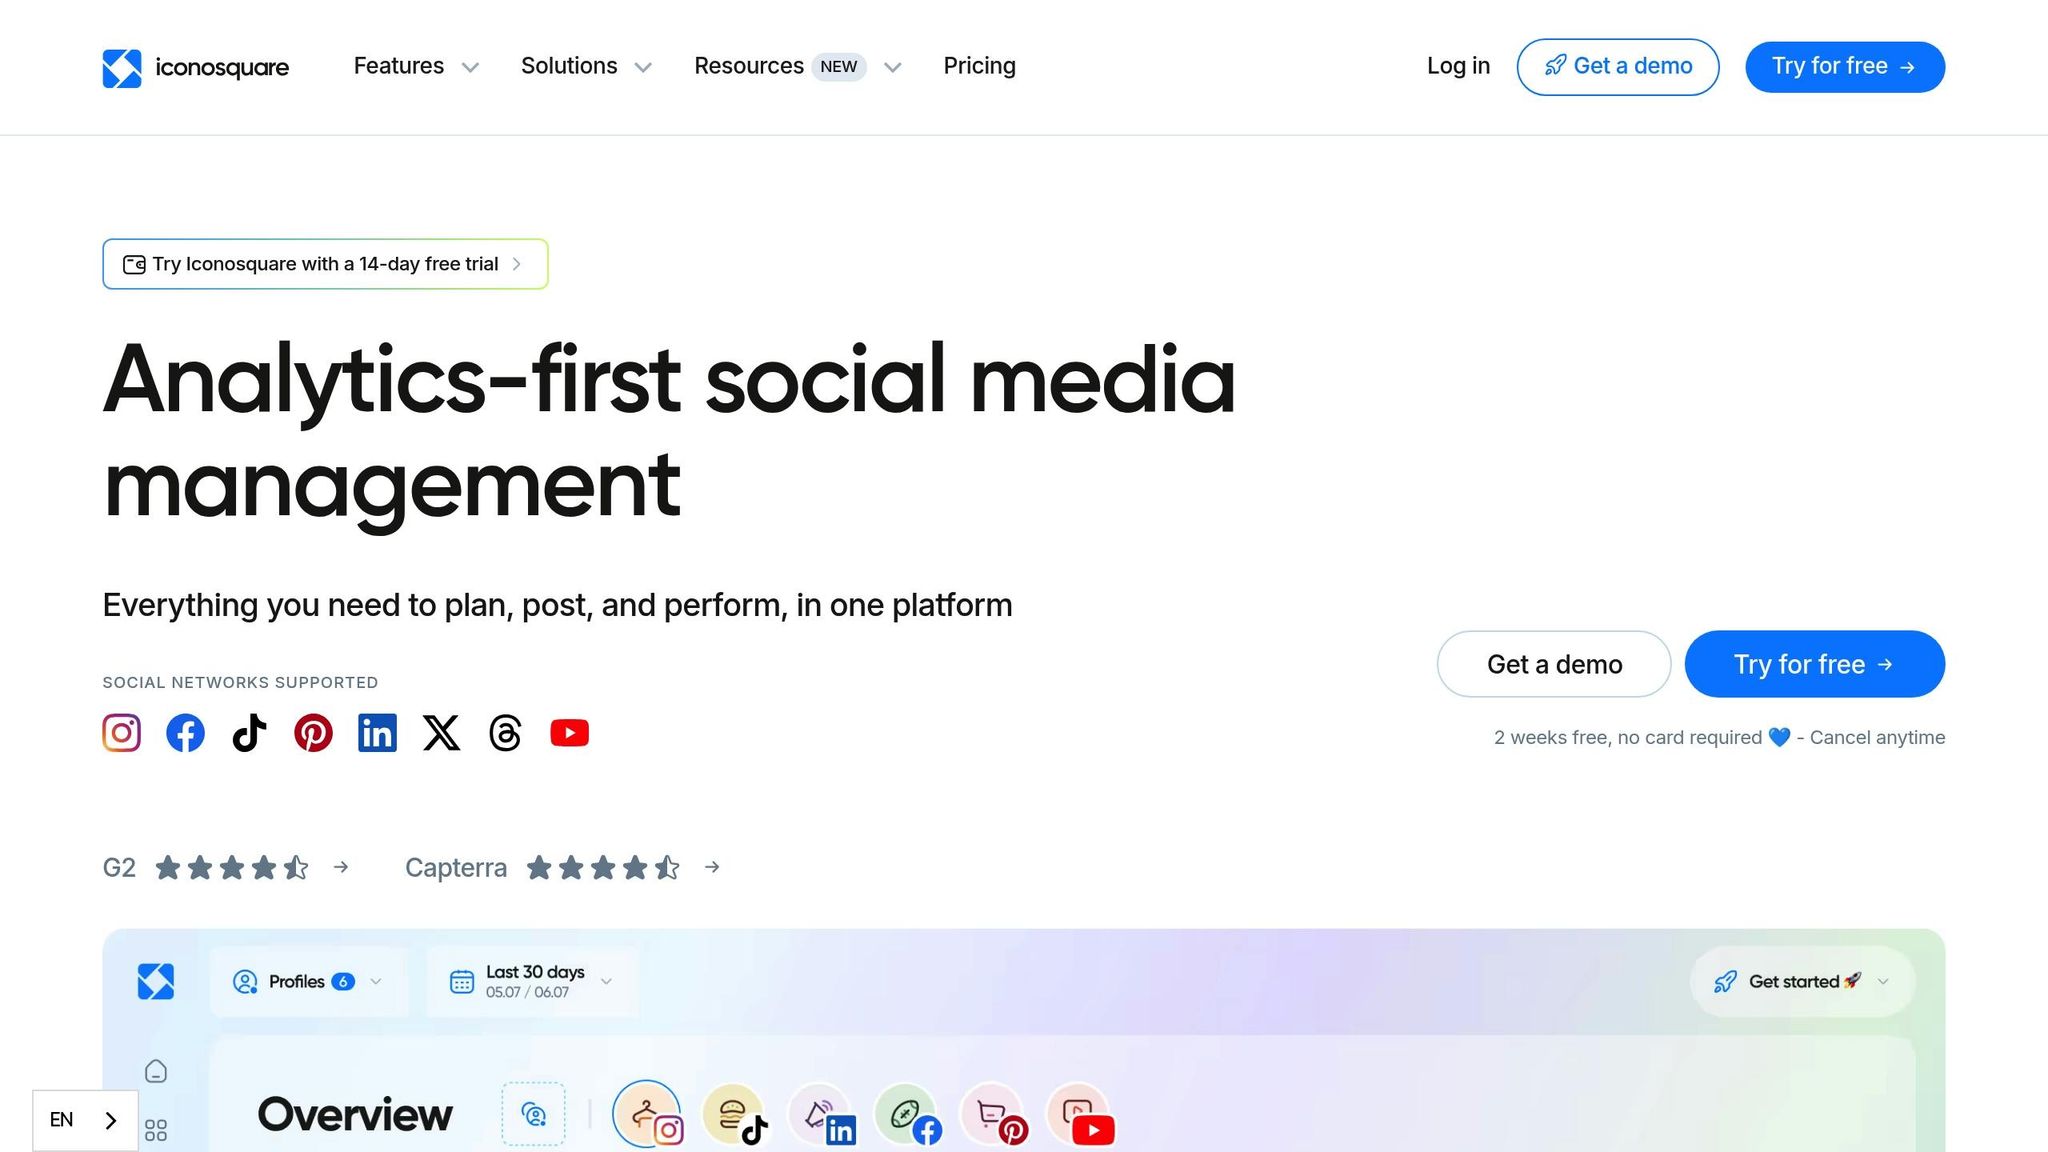Click the Threads network icon
Image resolution: width=2048 pixels, height=1152 pixels.
pyautogui.click(x=505, y=733)
